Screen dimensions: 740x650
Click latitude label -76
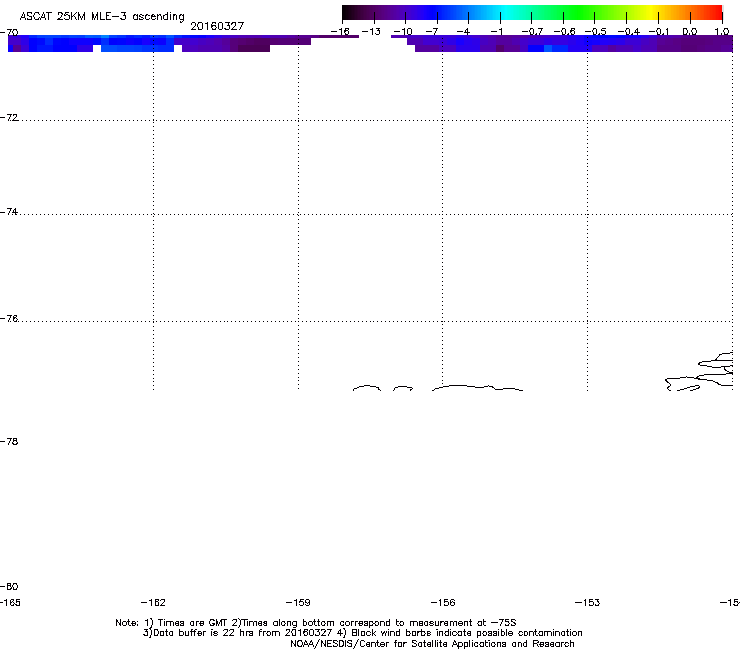[x=9, y=319]
